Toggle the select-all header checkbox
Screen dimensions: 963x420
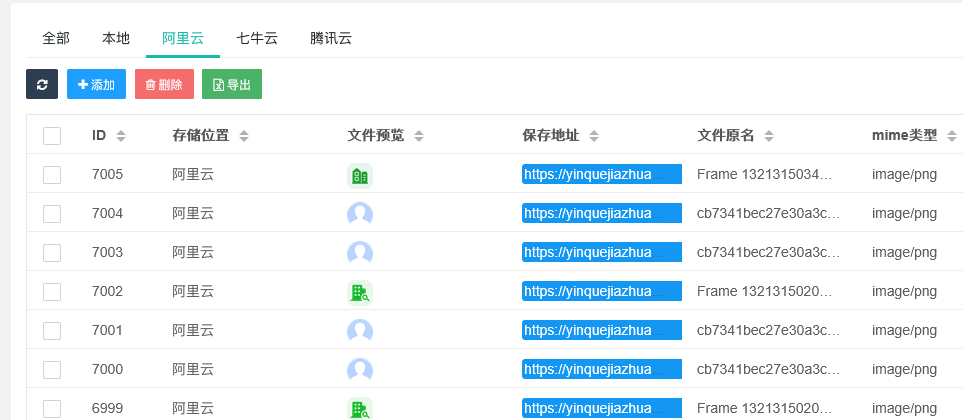[52, 136]
